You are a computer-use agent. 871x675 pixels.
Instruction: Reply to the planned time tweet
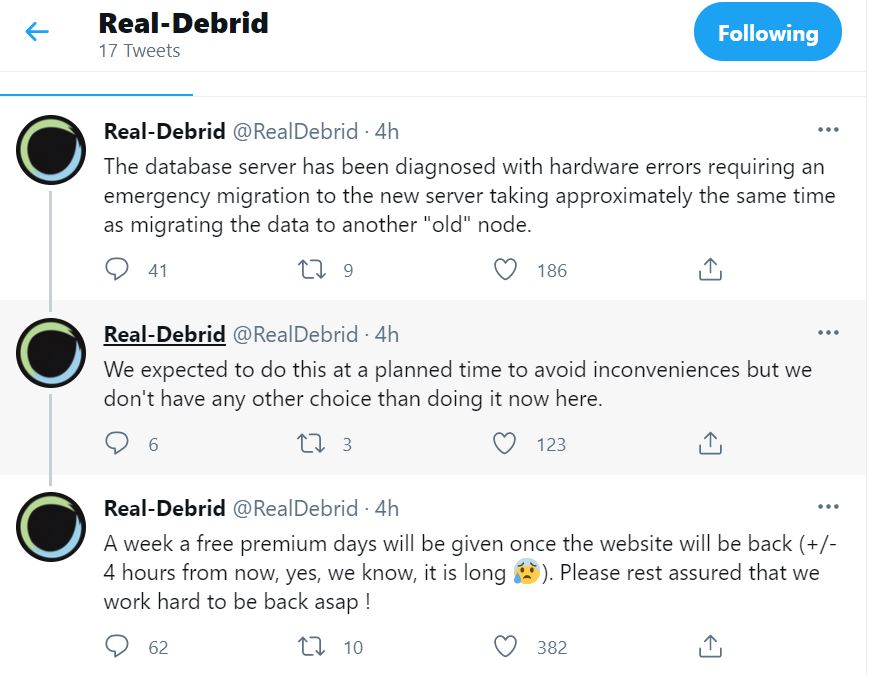(x=118, y=443)
